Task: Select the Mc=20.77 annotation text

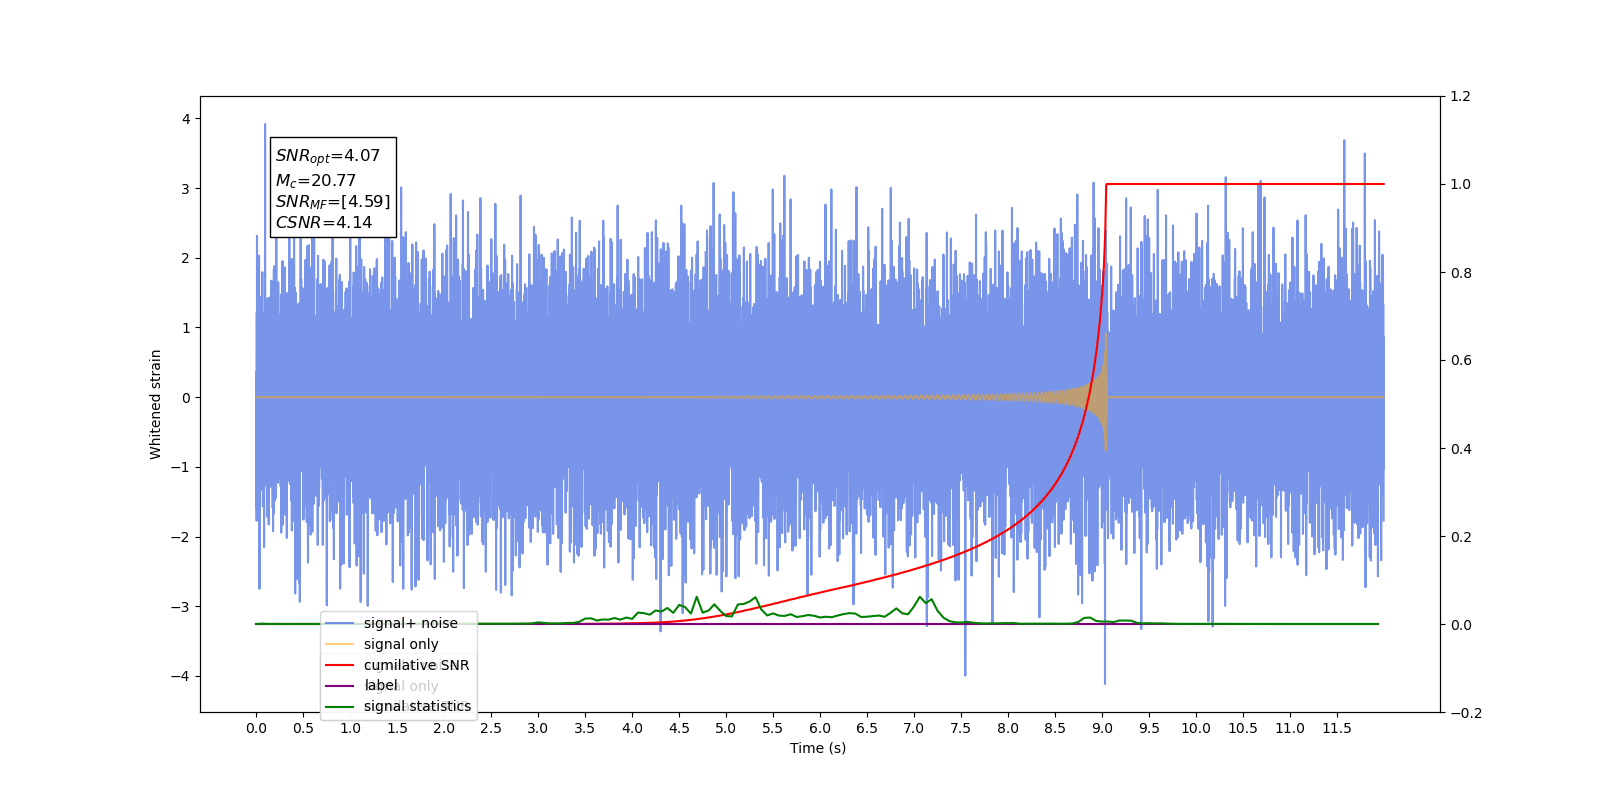Action: [316, 180]
